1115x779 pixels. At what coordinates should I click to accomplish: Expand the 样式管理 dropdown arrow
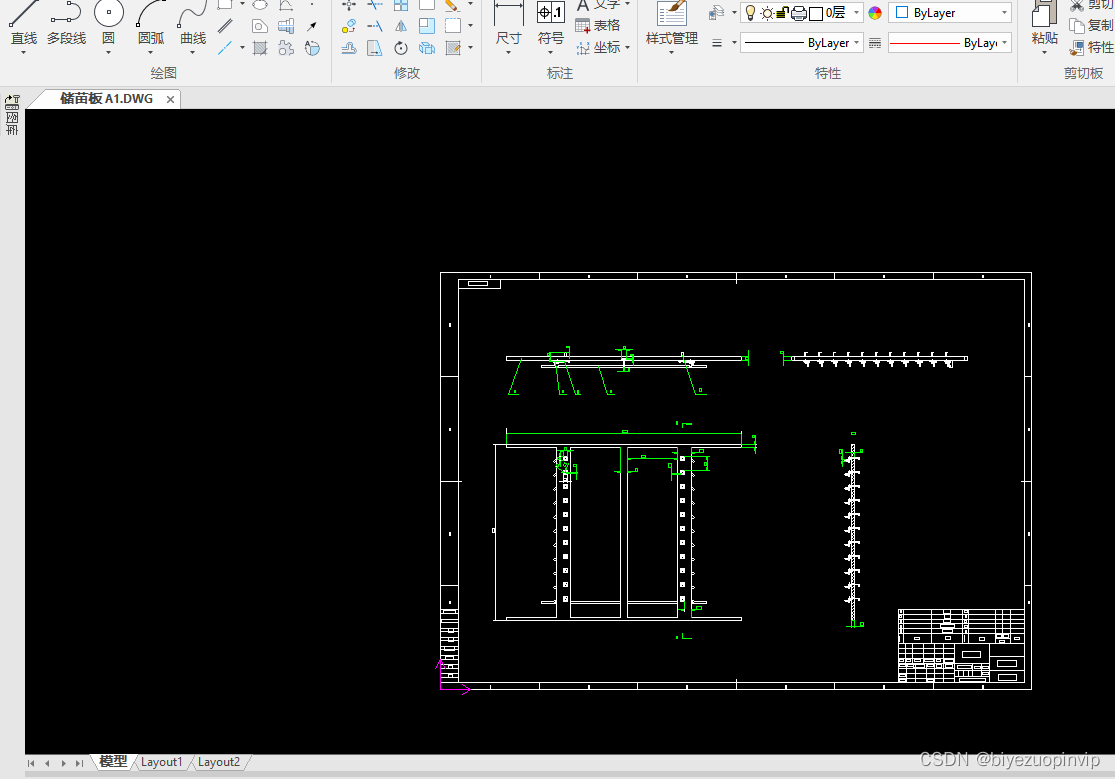click(x=671, y=52)
